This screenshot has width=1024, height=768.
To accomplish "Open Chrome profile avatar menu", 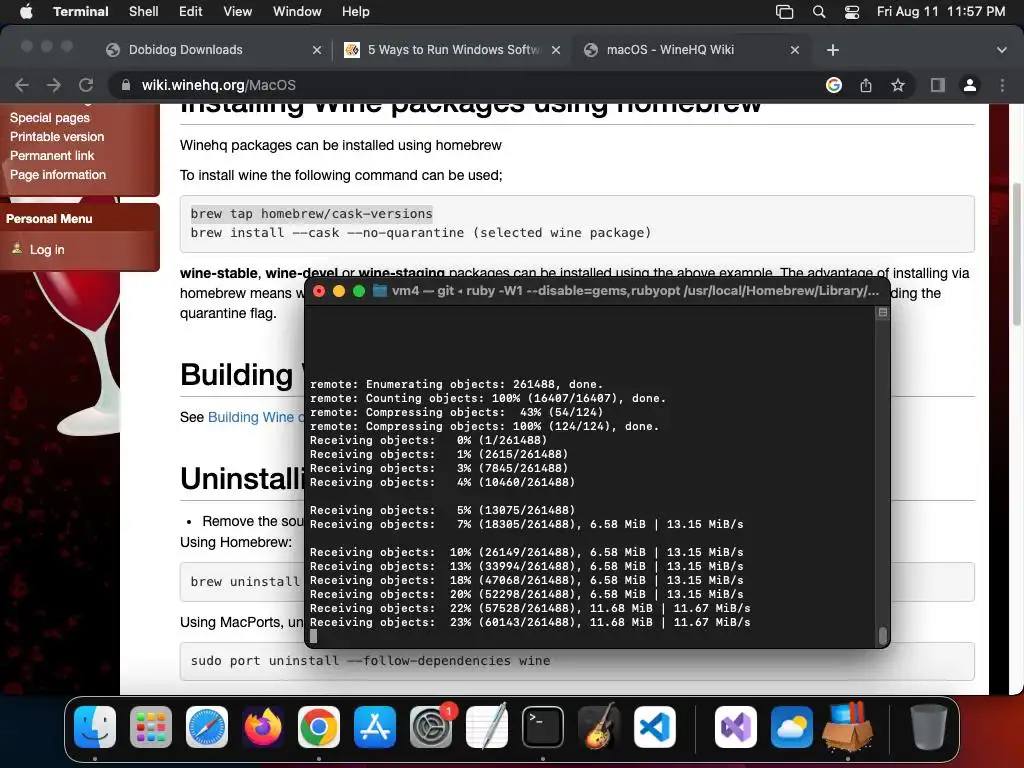I will tap(970, 85).
